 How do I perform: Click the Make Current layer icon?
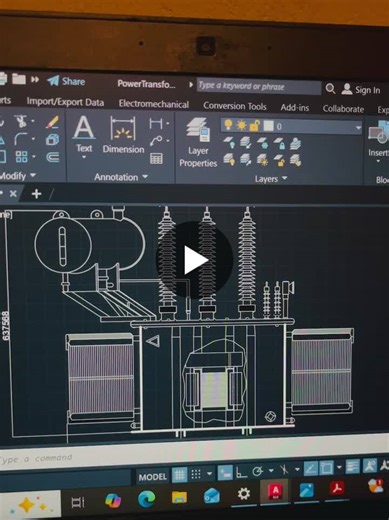tap(295, 144)
